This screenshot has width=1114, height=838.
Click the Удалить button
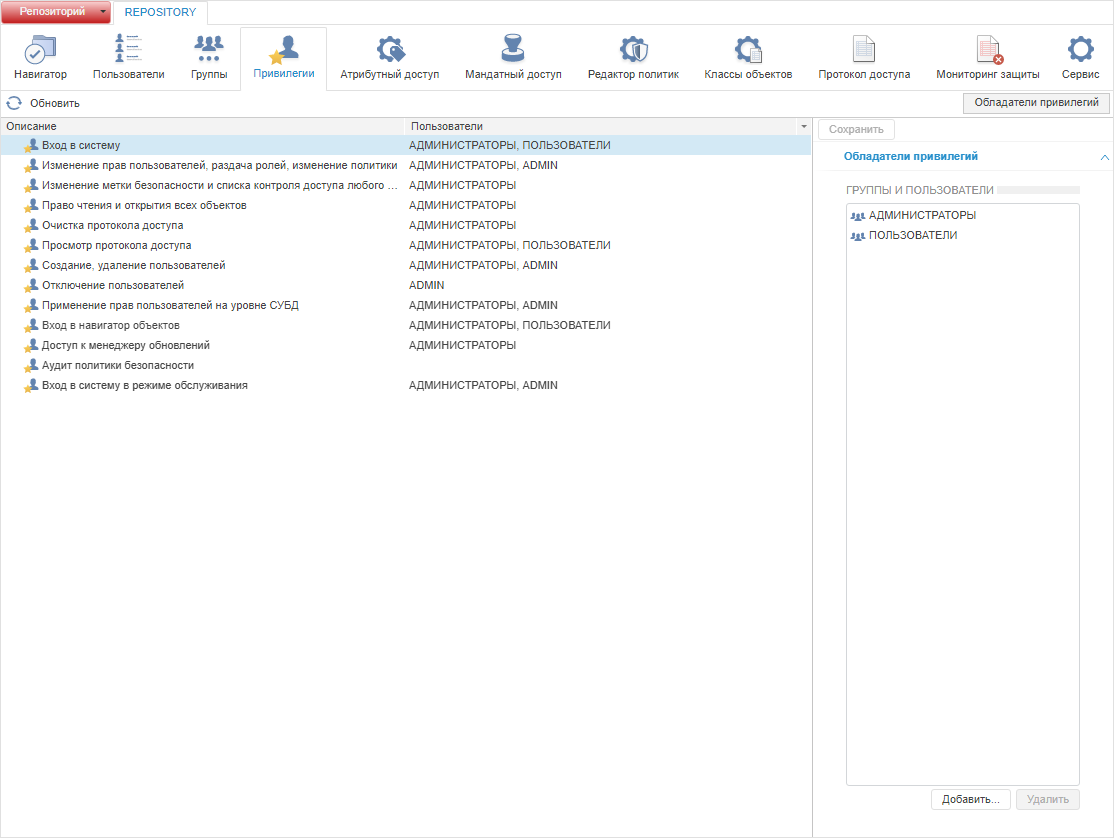point(1047,799)
